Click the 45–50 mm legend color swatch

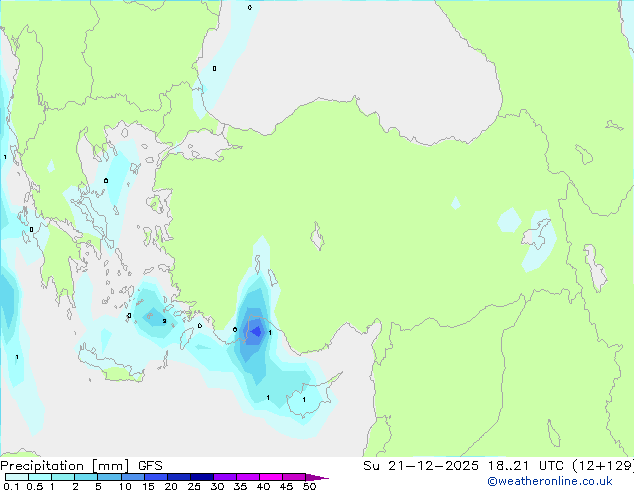(x=294, y=477)
